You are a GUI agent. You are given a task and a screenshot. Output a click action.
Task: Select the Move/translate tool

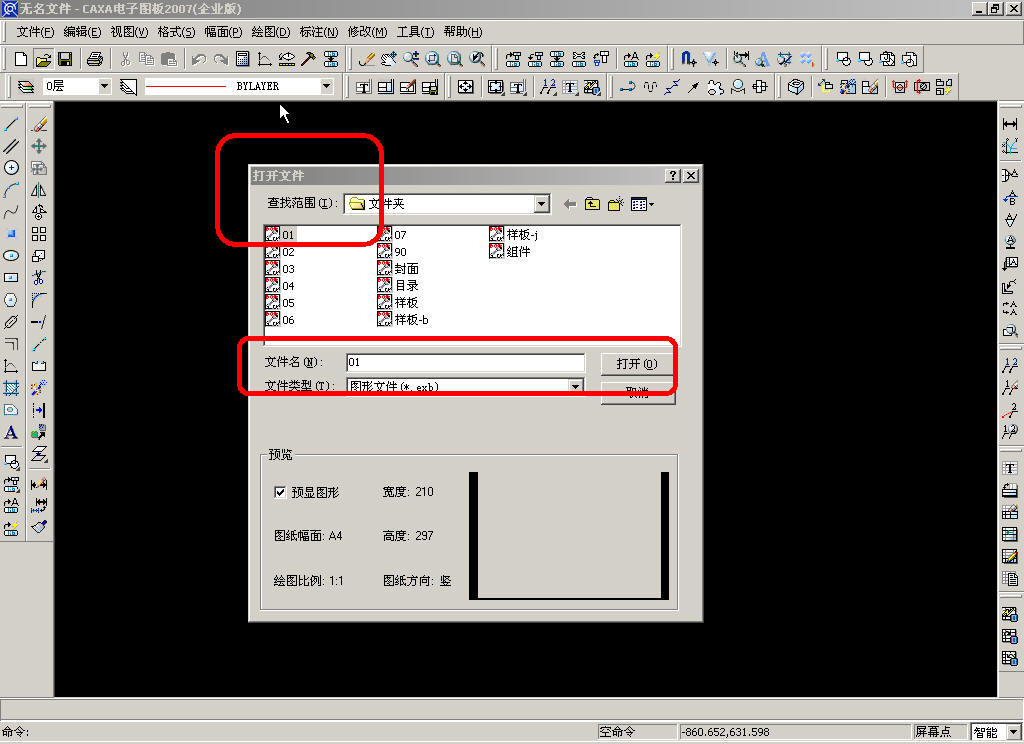pyautogui.click(x=39, y=146)
